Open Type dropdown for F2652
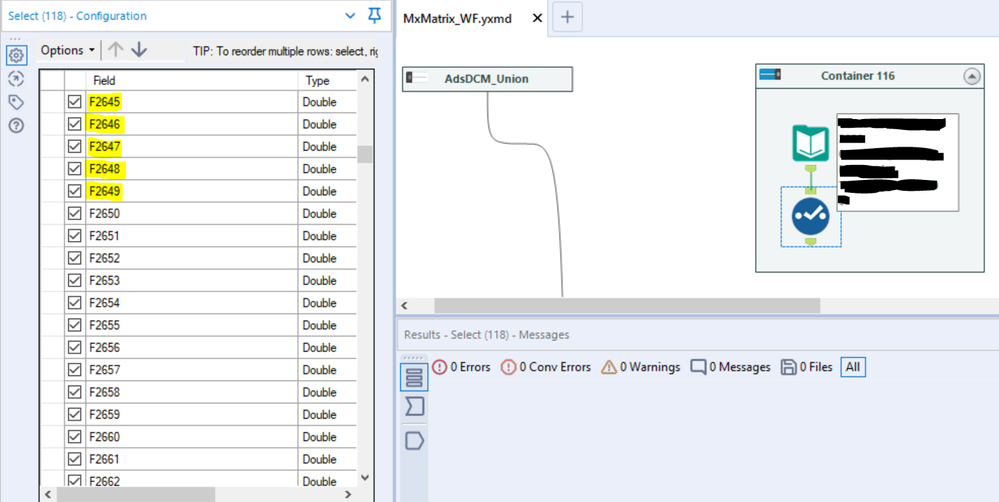The width and height of the screenshot is (999, 502). (x=327, y=258)
